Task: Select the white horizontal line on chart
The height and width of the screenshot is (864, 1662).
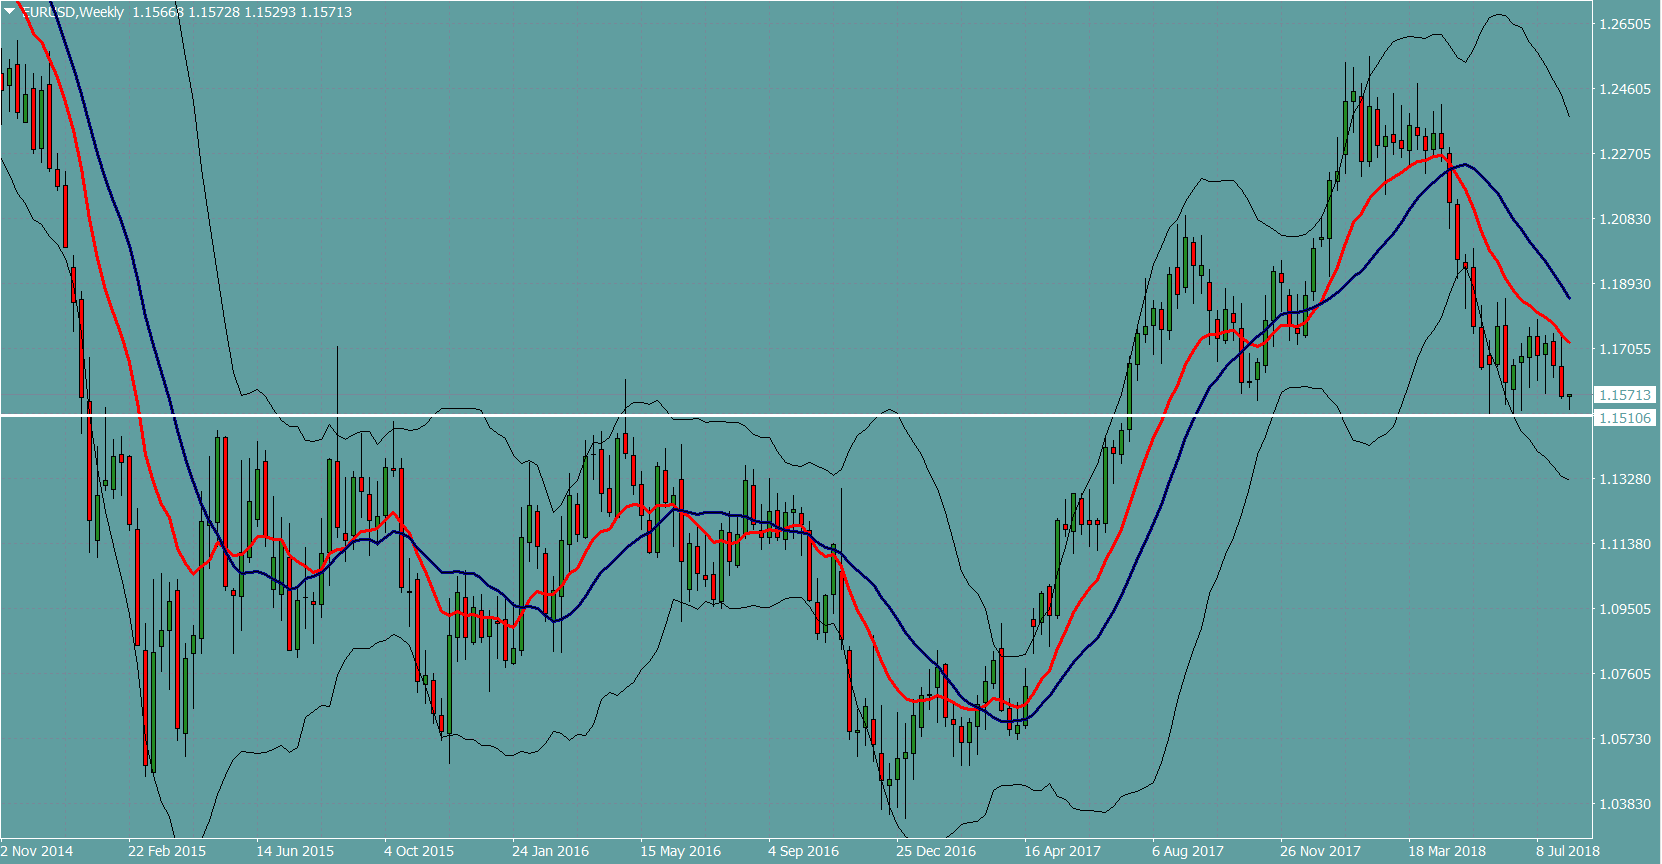Action: tap(700, 415)
